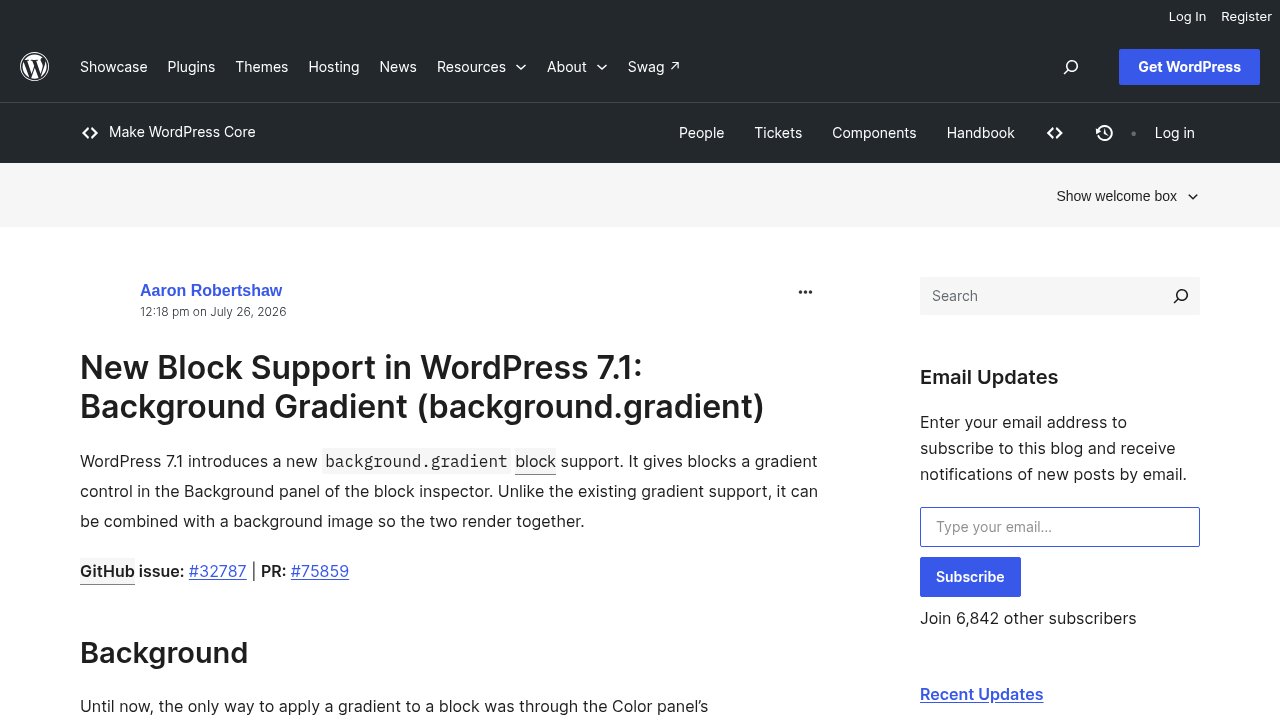
Task: Click 'Join 6,842 other subscribers' text
Action: (1028, 618)
